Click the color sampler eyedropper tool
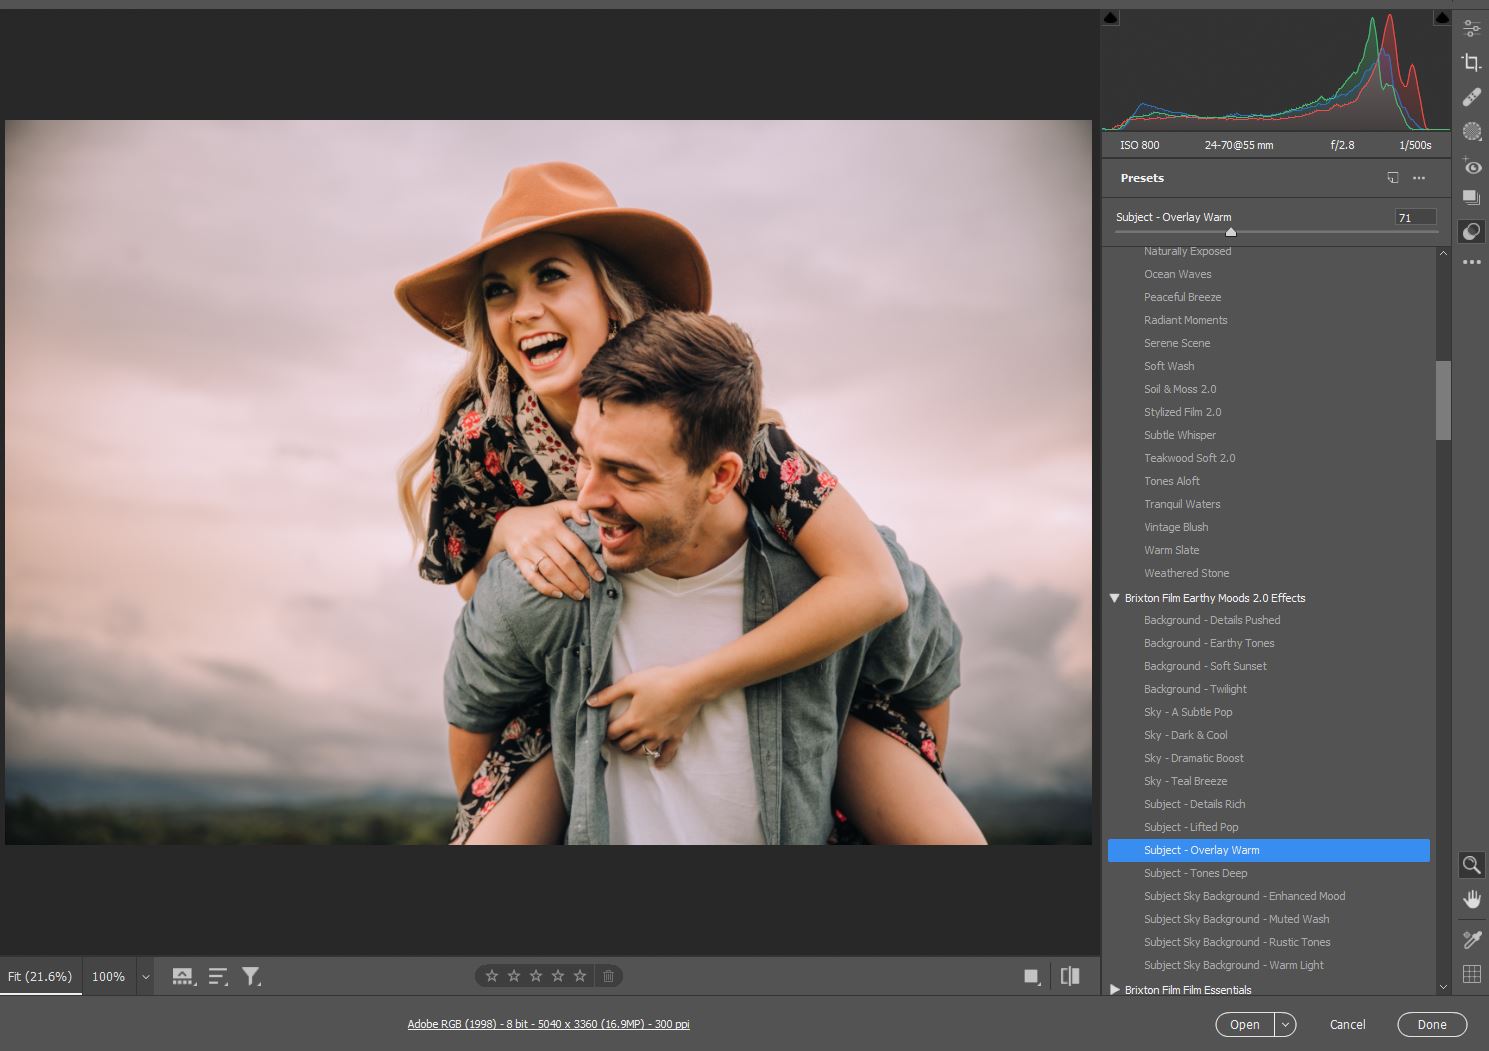1489x1051 pixels. pos(1471,939)
